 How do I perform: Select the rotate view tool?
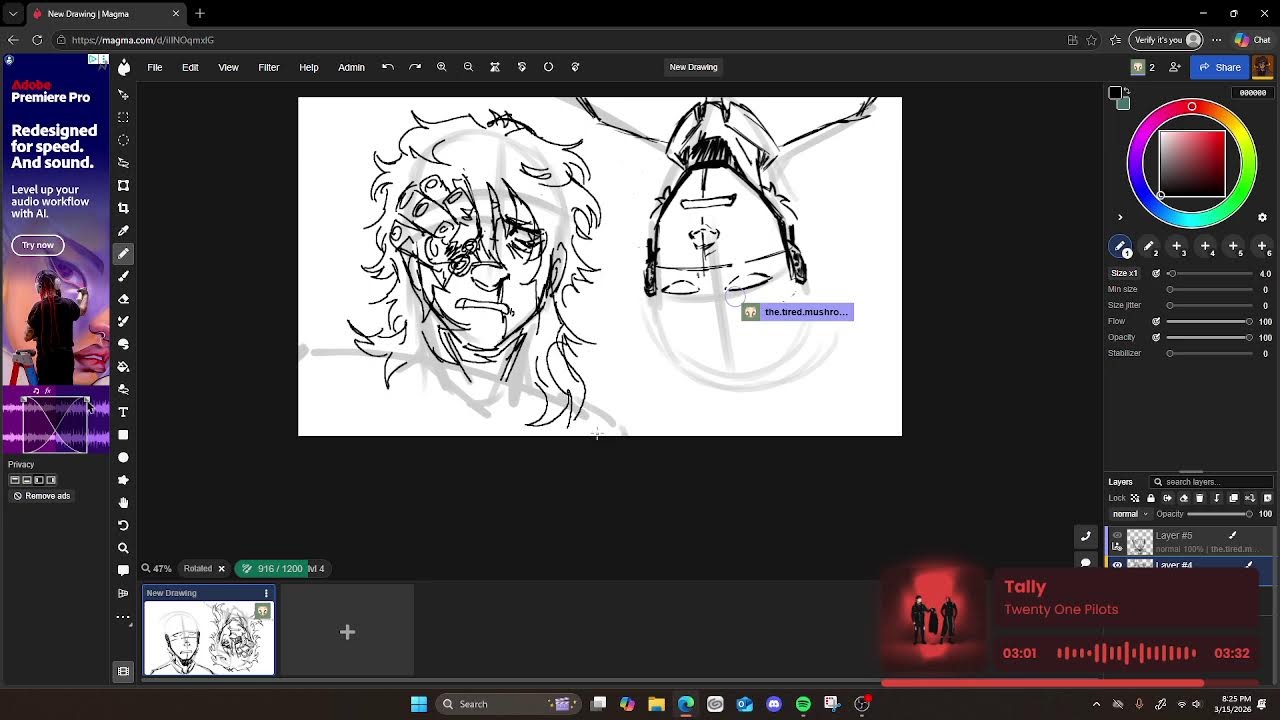[123, 526]
